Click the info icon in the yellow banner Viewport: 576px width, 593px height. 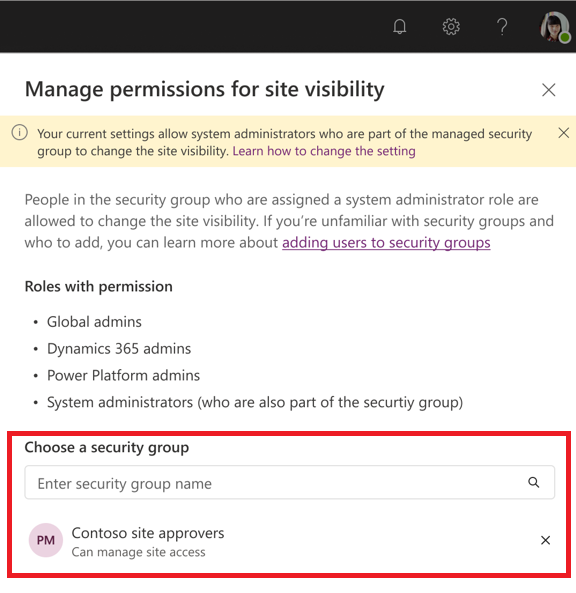19,133
